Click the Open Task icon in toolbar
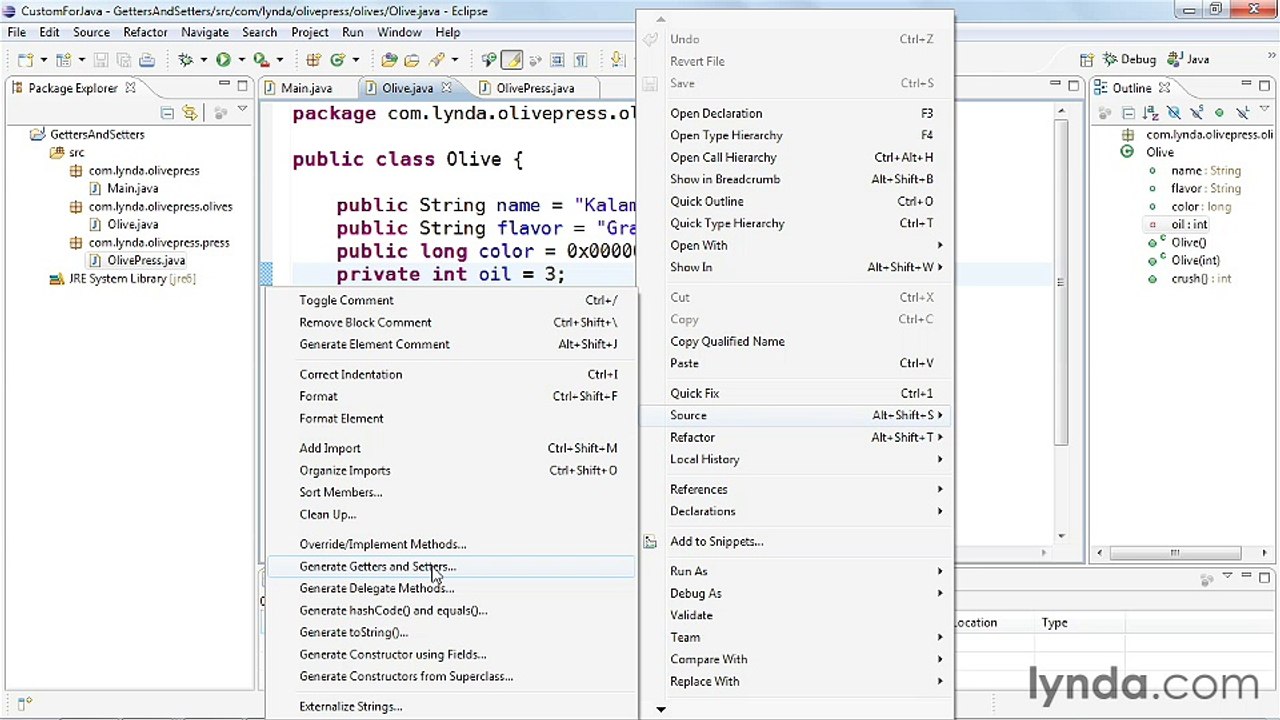This screenshot has width=1280, height=720. 413,60
